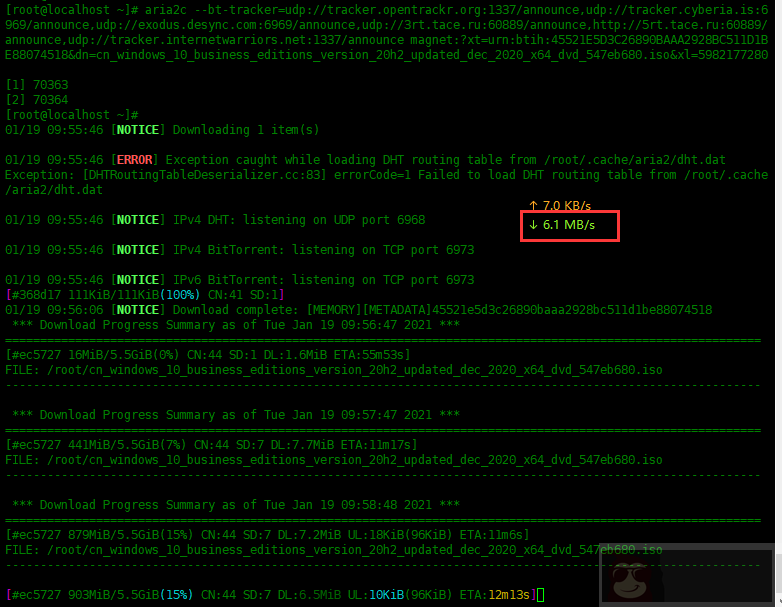The height and width of the screenshot is (607, 782).
Task: Click the ETA:12m13s value in the last line
Action: pos(495,595)
